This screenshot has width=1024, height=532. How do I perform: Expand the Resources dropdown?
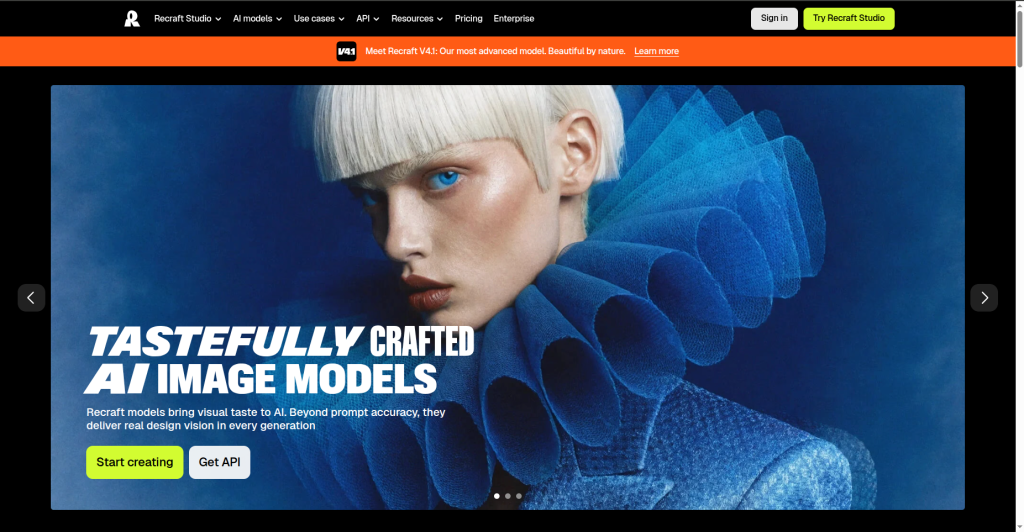click(x=417, y=18)
